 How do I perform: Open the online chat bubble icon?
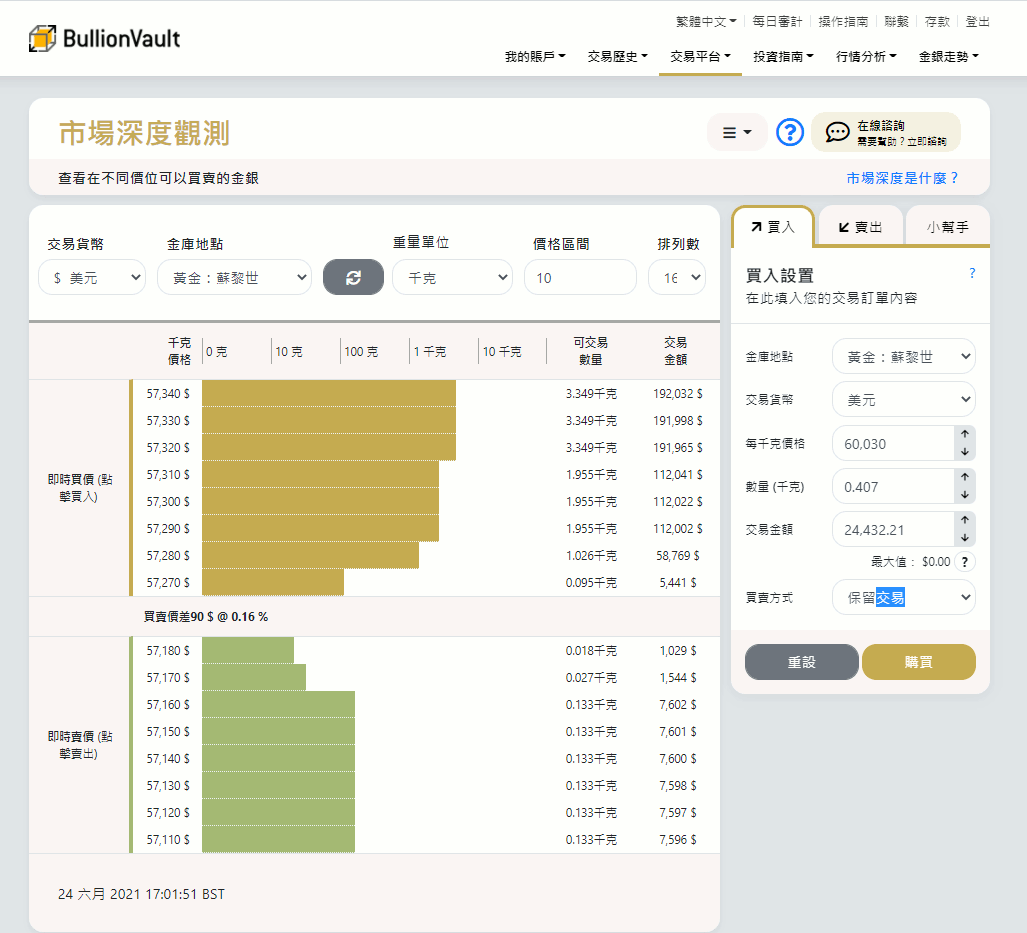click(837, 132)
